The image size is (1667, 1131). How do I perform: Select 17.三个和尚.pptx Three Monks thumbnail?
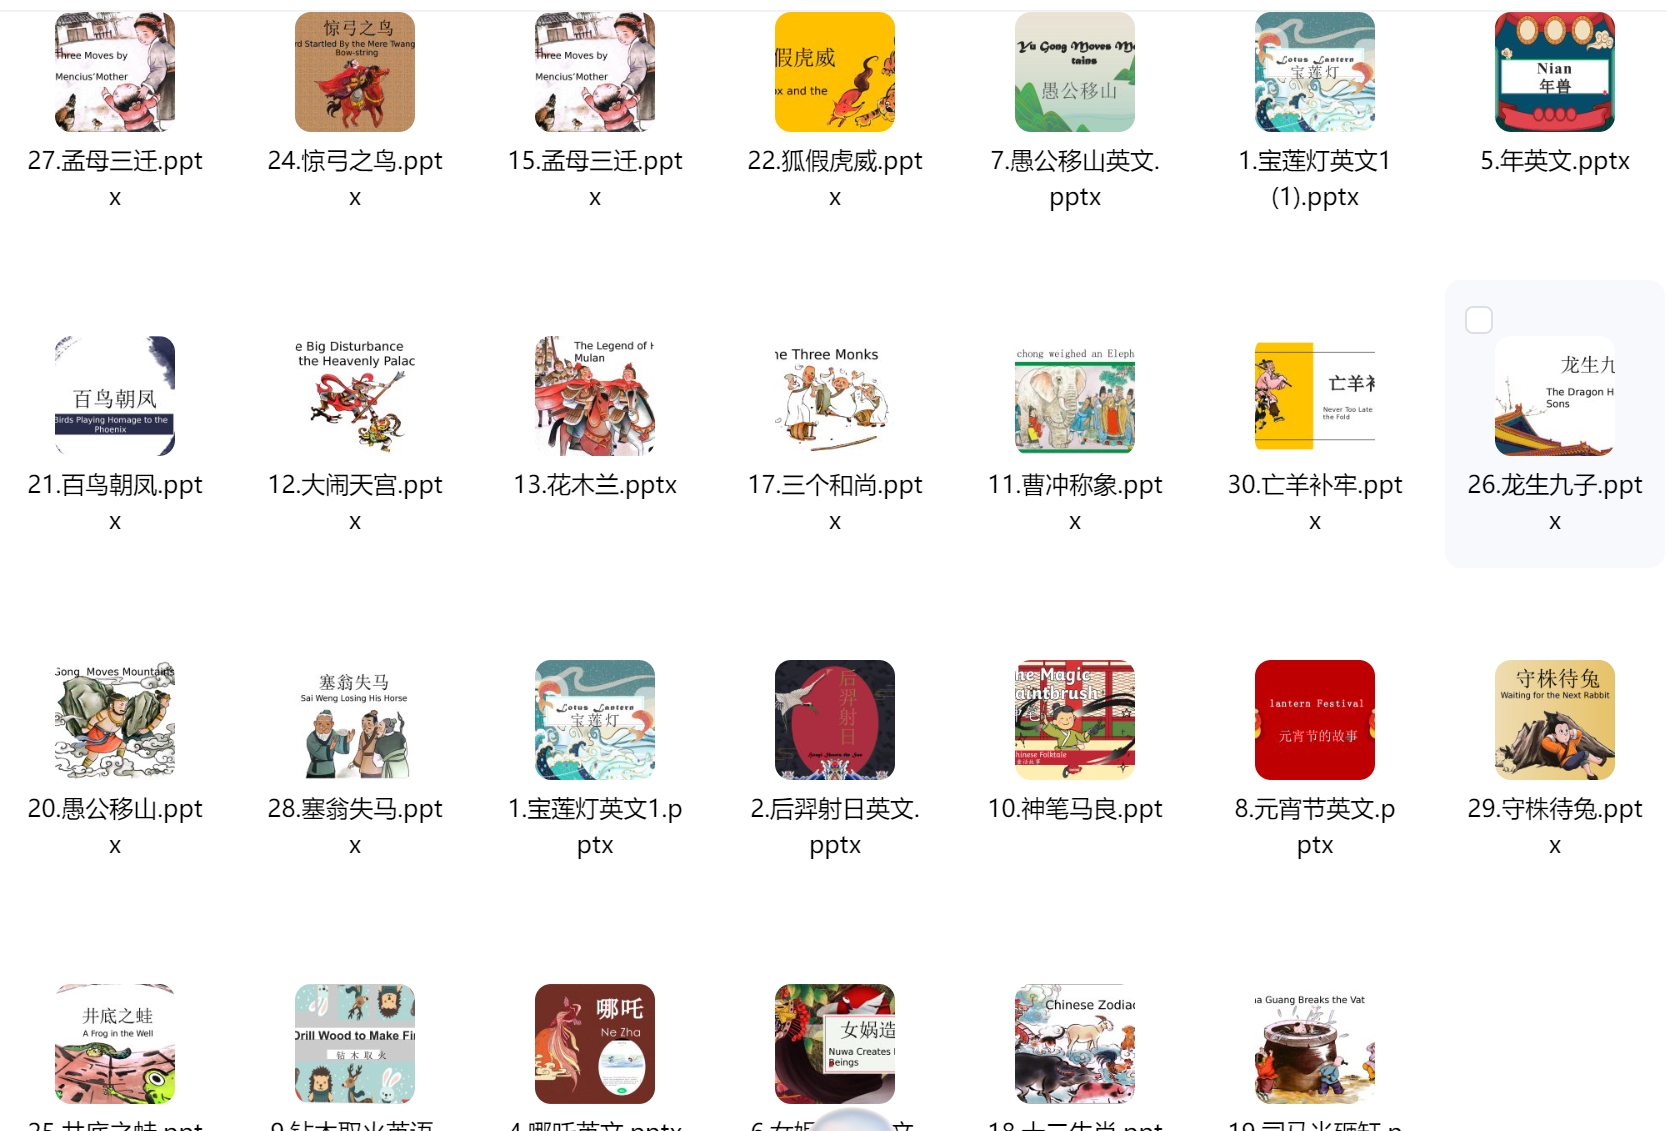coord(835,396)
